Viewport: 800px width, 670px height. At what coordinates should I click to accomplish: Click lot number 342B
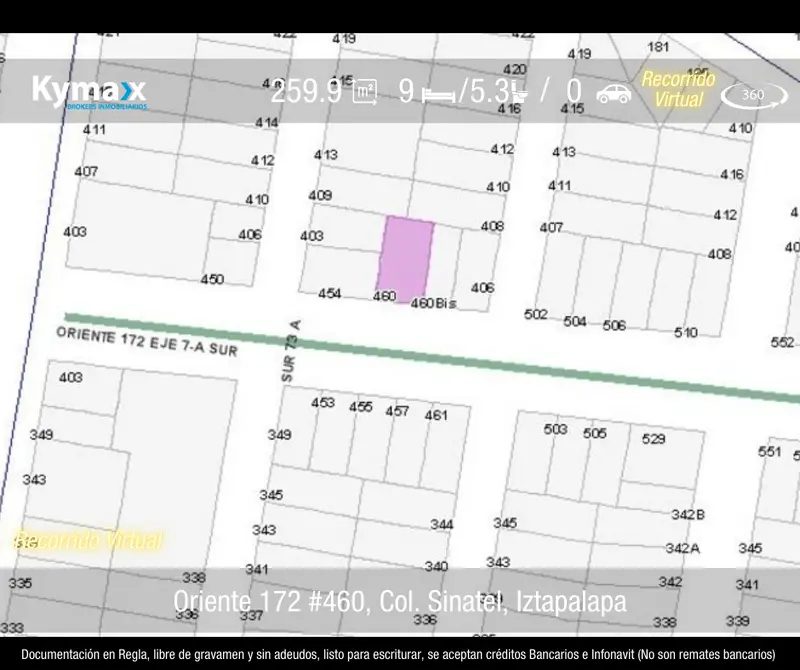[x=688, y=514]
